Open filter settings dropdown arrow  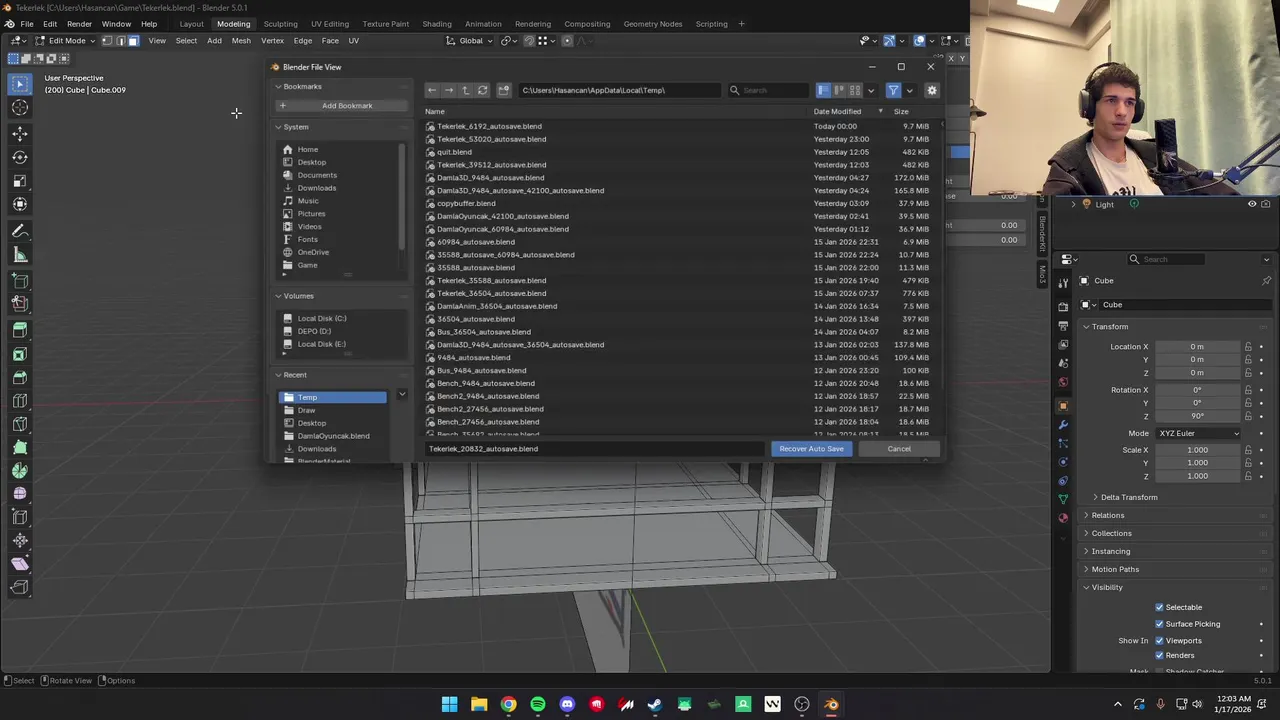pyautogui.click(x=909, y=90)
